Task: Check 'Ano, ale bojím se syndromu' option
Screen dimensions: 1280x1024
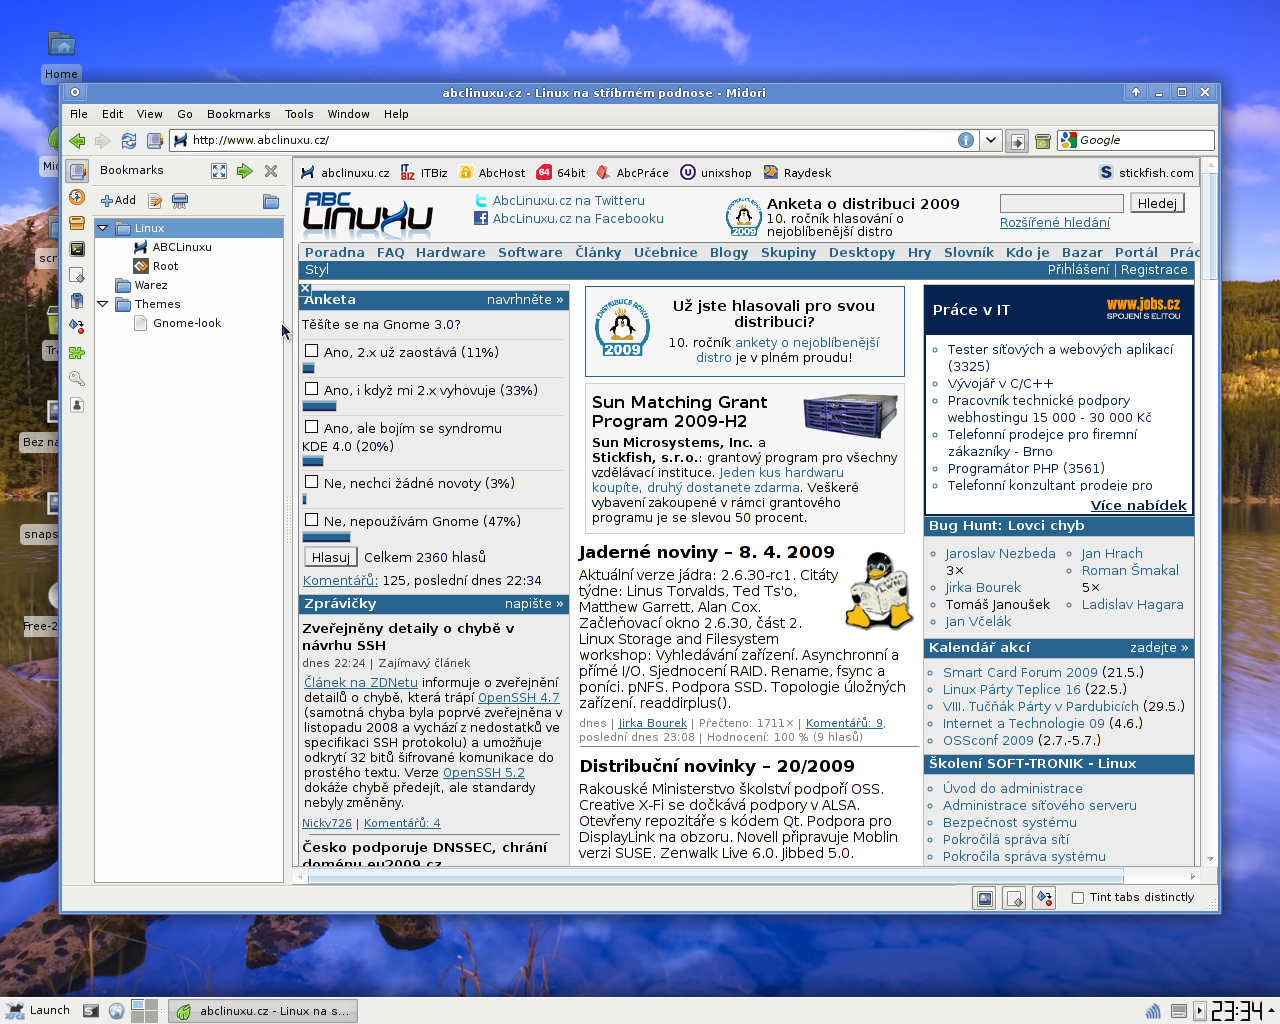Action: (x=312, y=427)
